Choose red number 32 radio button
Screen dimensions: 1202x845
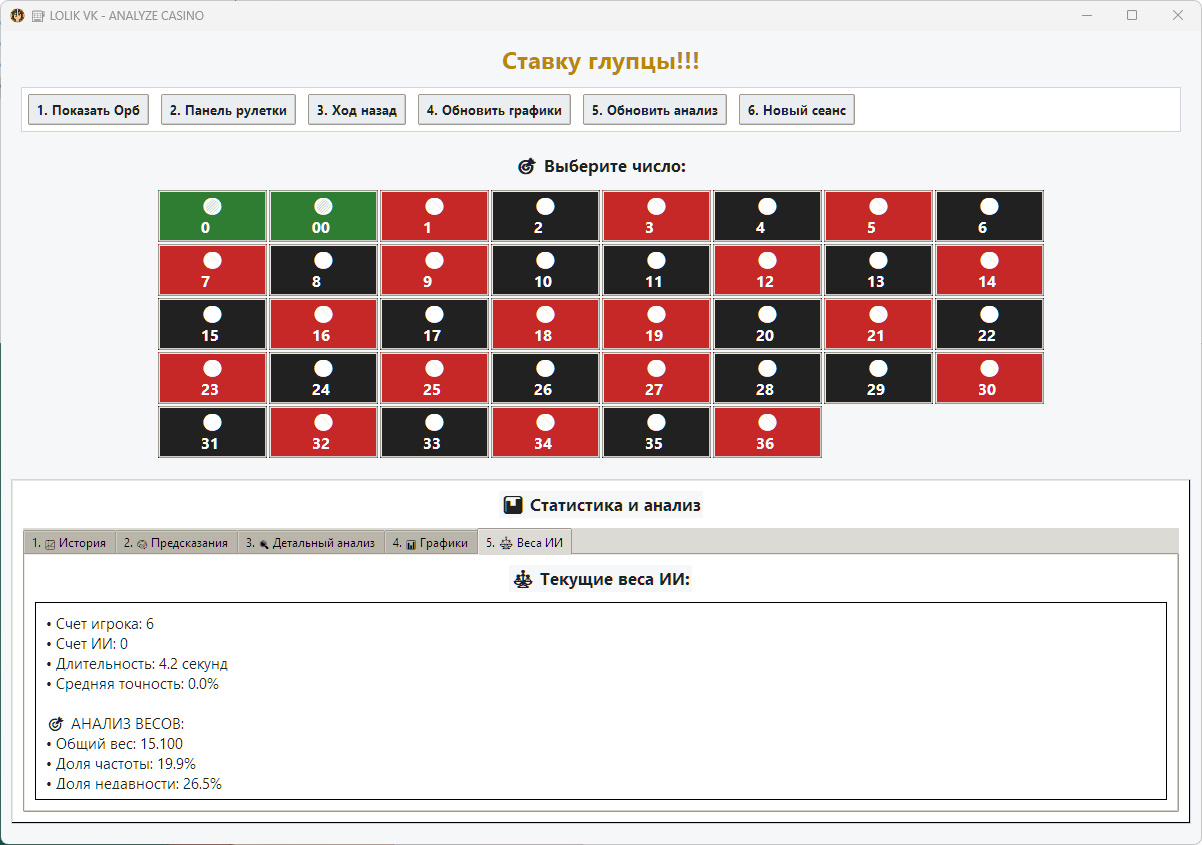pyautogui.click(x=323, y=432)
